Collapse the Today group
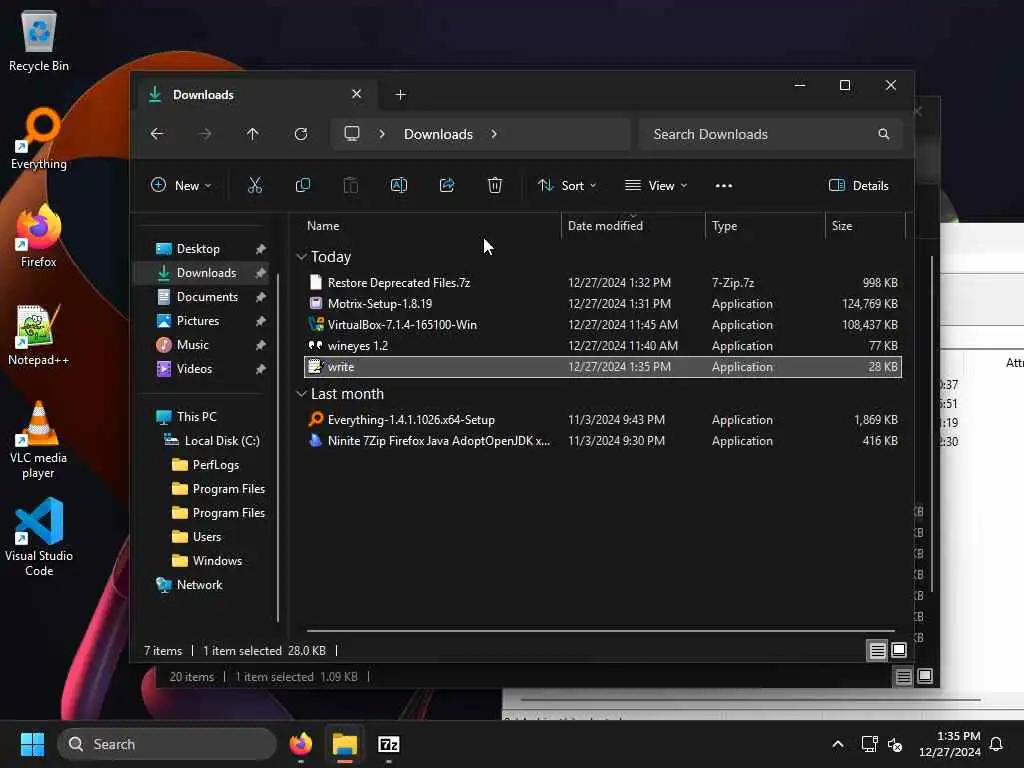1024x768 pixels. [301, 257]
